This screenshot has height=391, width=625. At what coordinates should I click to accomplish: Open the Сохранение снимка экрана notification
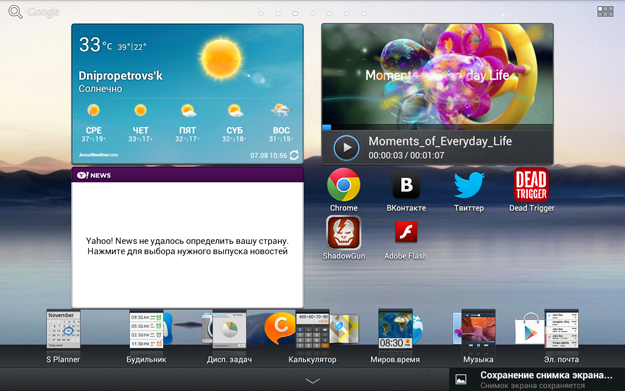click(537, 379)
